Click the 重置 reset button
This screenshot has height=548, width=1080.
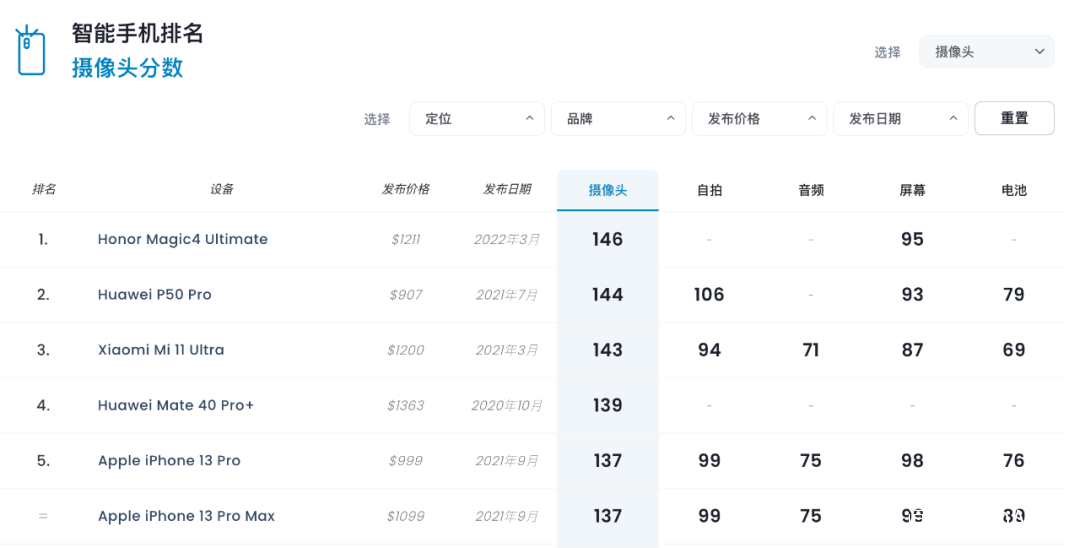[1014, 118]
